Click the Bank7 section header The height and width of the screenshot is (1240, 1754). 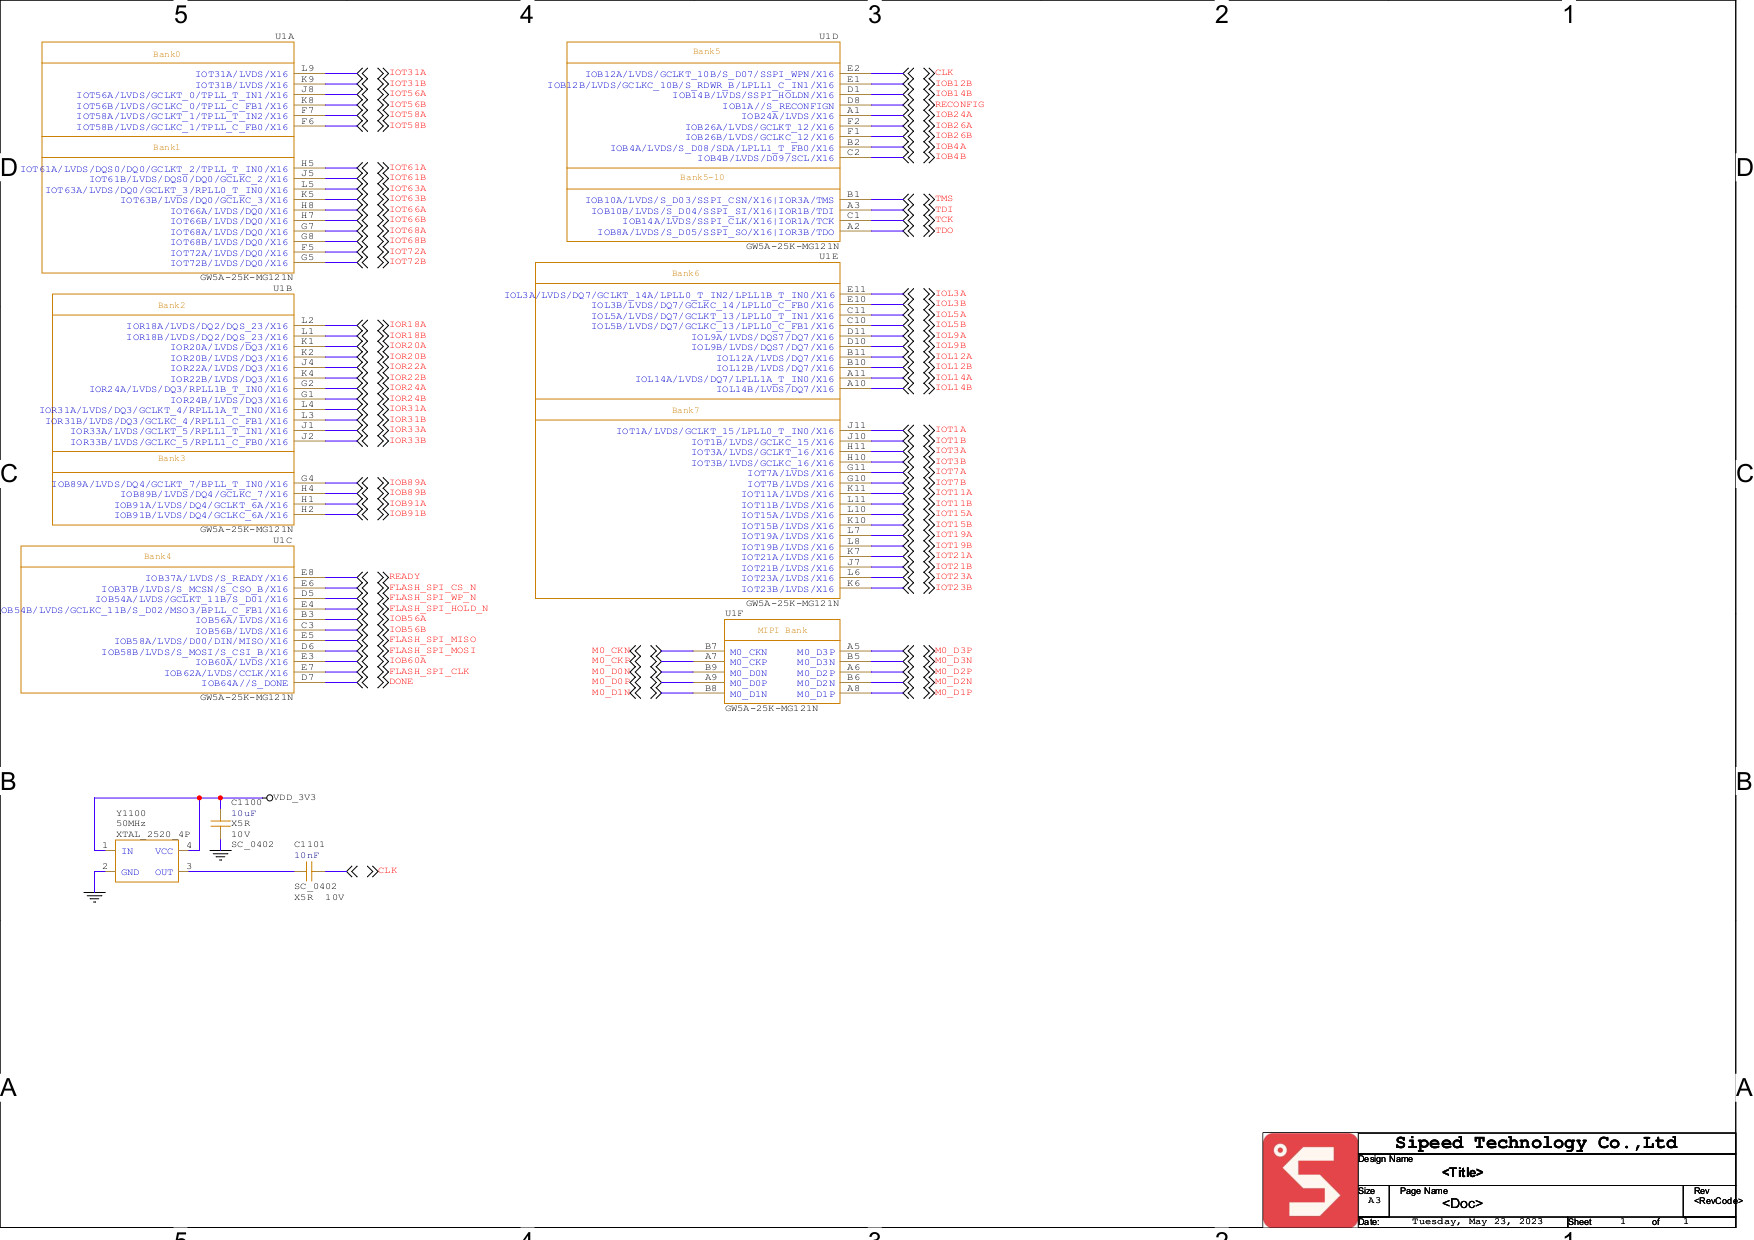(x=686, y=410)
